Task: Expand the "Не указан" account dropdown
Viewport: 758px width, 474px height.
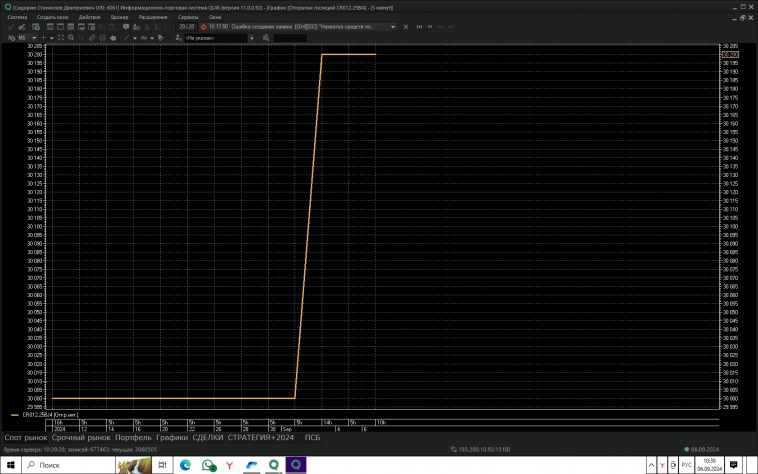Action: 252,37
